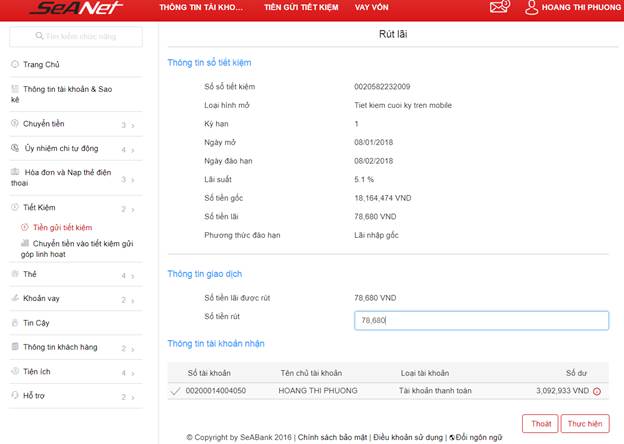624x444 pixels.
Task: Click the Hỗ trợ support icon
Action: [15, 396]
